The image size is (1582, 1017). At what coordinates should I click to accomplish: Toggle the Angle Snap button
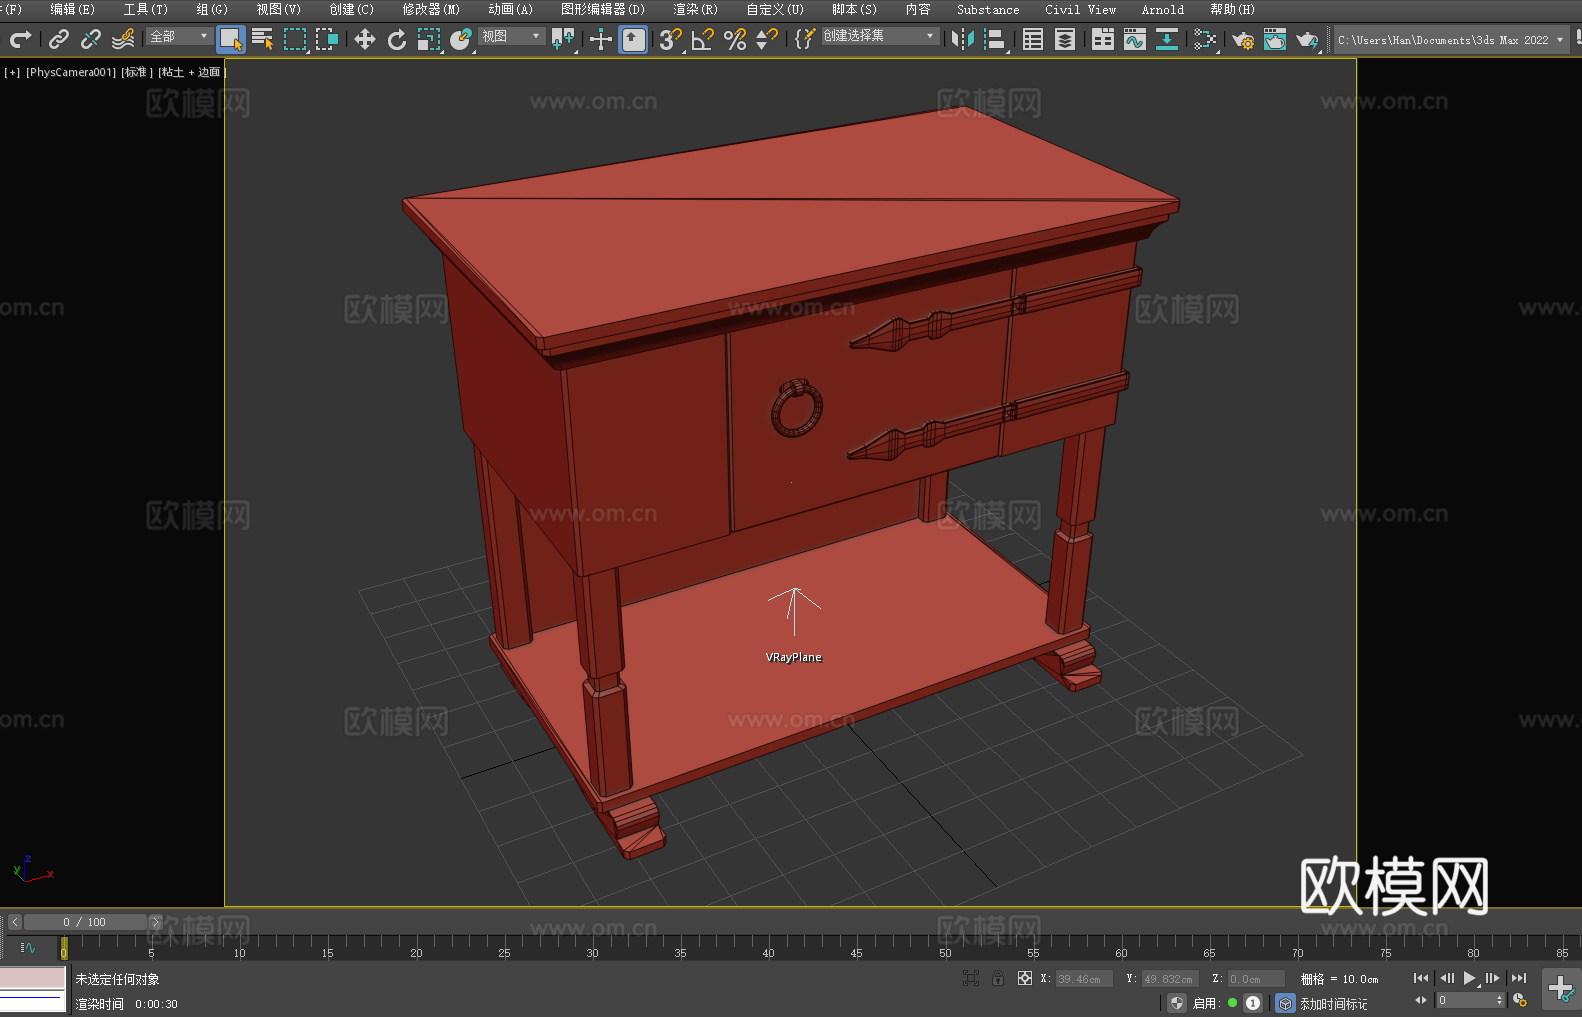point(703,39)
